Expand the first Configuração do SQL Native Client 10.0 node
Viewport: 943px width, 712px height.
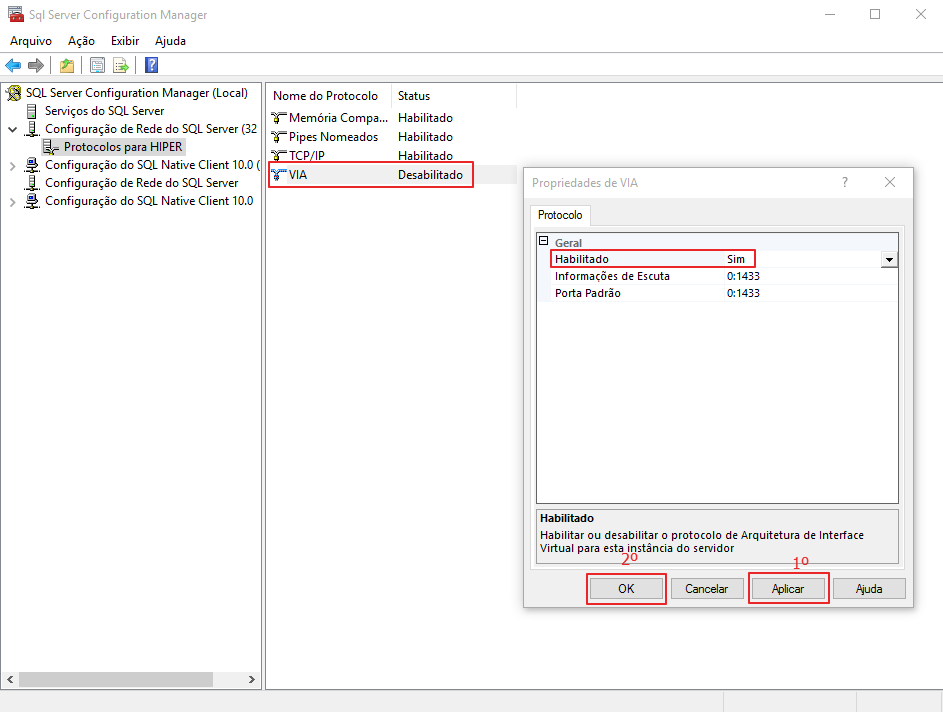[12, 166]
